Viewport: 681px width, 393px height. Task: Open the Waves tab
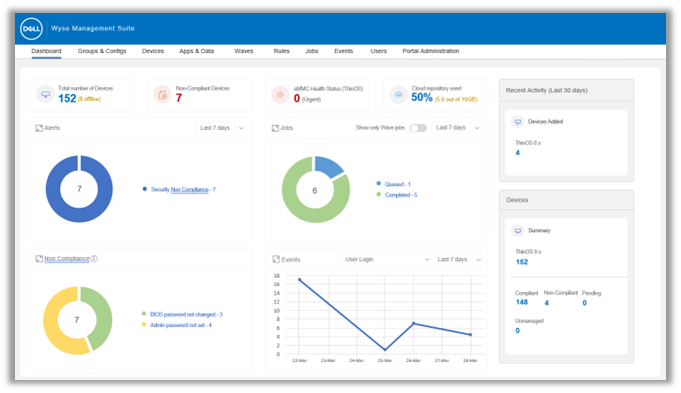244,51
